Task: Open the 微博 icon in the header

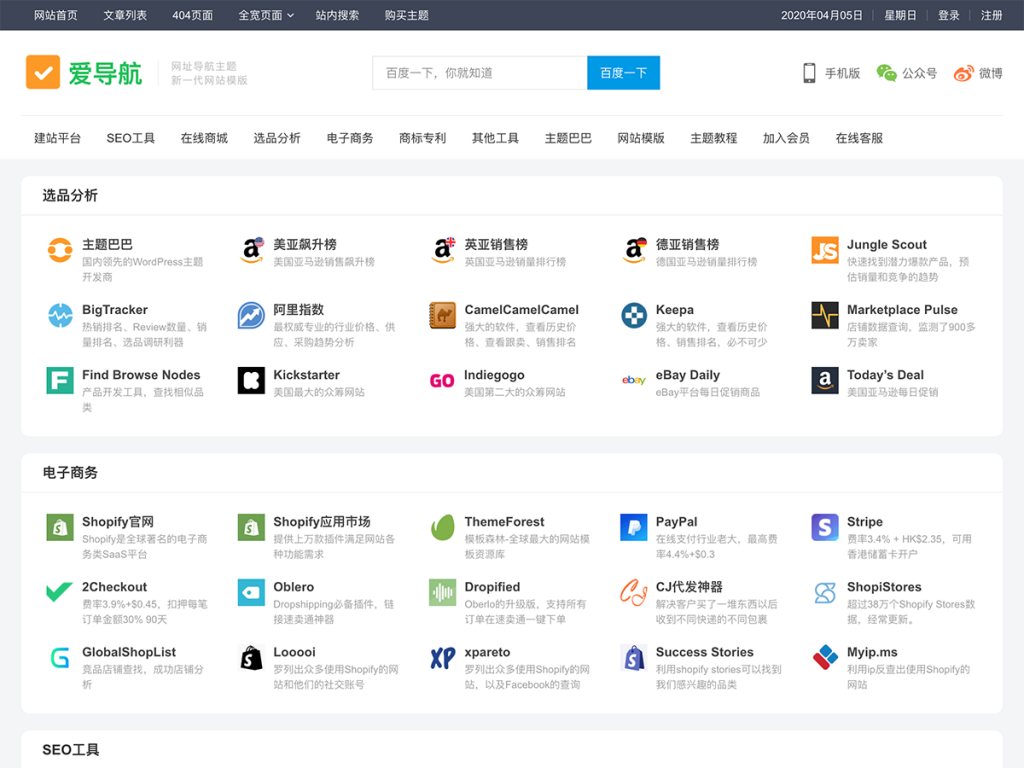Action: [x=961, y=73]
